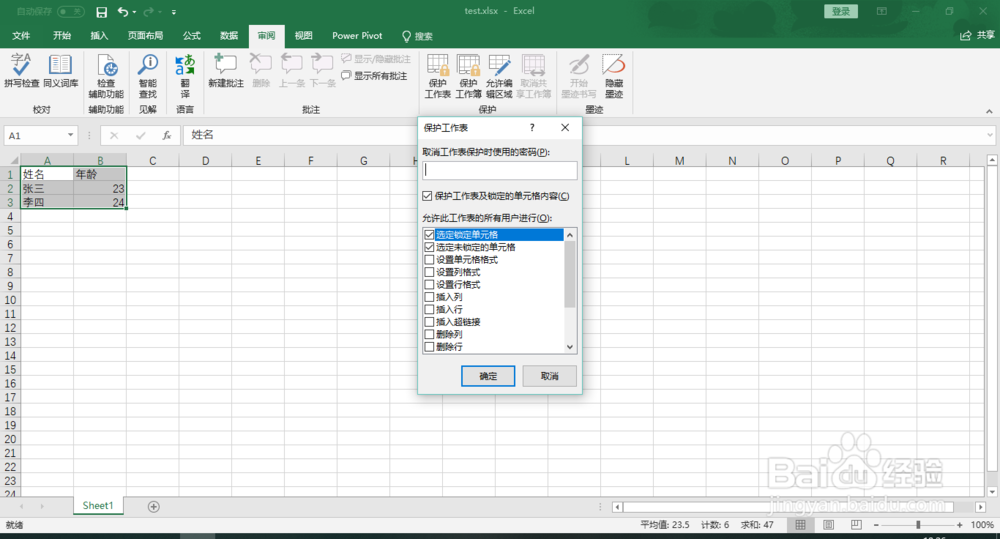Uncheck Select locked cells option

[x=429, y=235]
